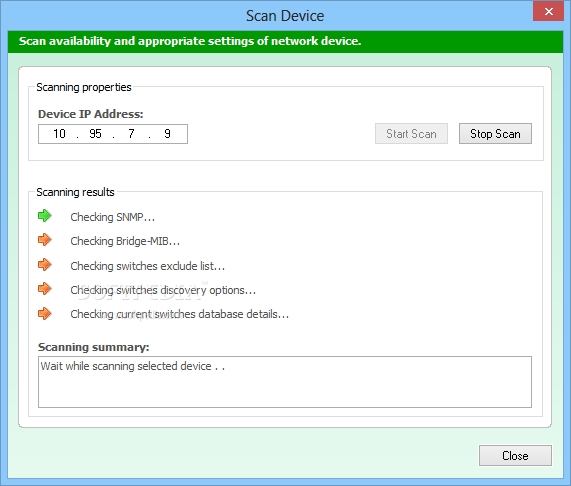The width and height of the screenshot is (571, 486).
Task: Click the green banner describing scan availability
Action: point(286,42)
